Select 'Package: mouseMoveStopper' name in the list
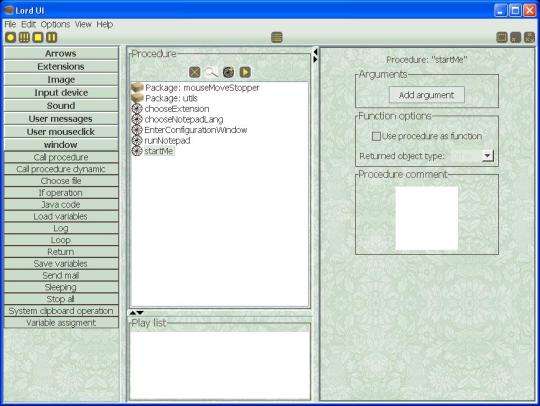This screenshot has width=540, height=406. click(x=202, y=87)
